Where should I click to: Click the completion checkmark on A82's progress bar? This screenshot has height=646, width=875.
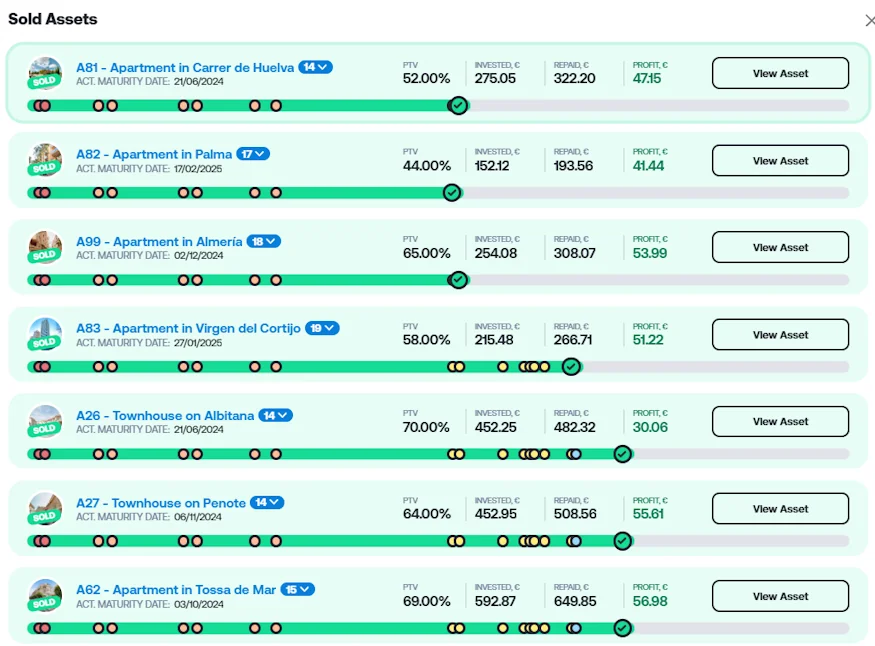(x=452, y=192)
